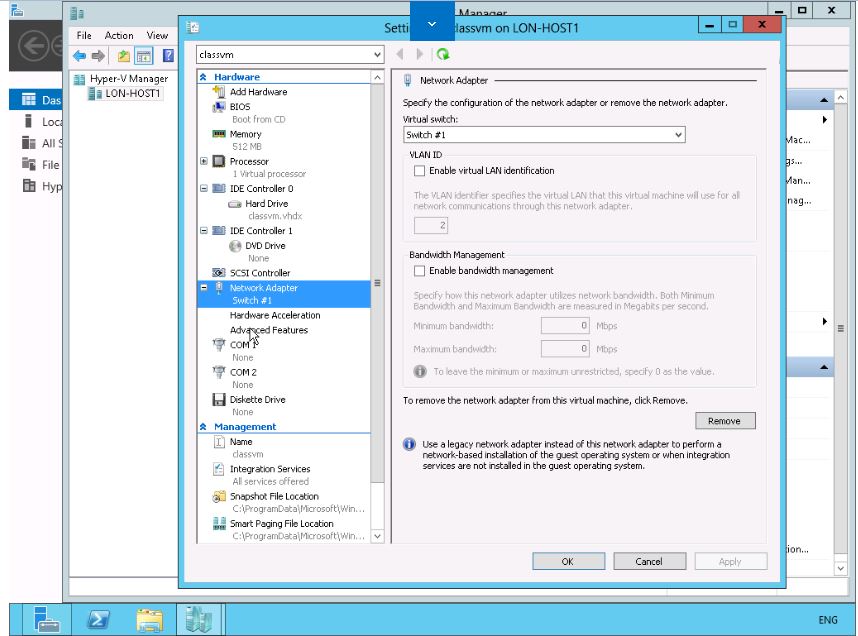Click the Show/Hide console tree toolbar icon
The height and width of the screenshot is (636, 858).
pos(144,56)
